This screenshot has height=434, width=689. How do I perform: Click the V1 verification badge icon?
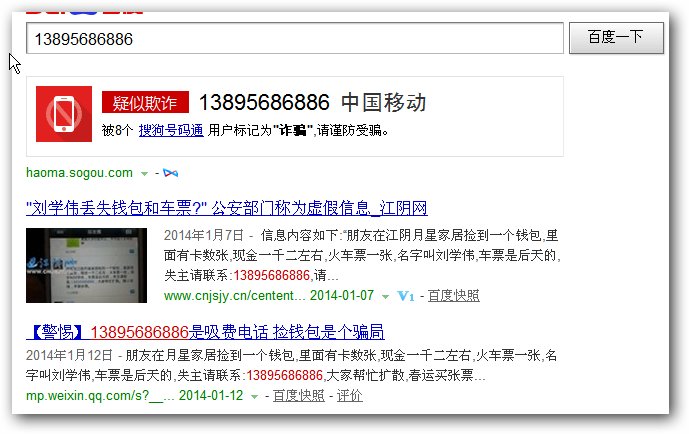406,296
